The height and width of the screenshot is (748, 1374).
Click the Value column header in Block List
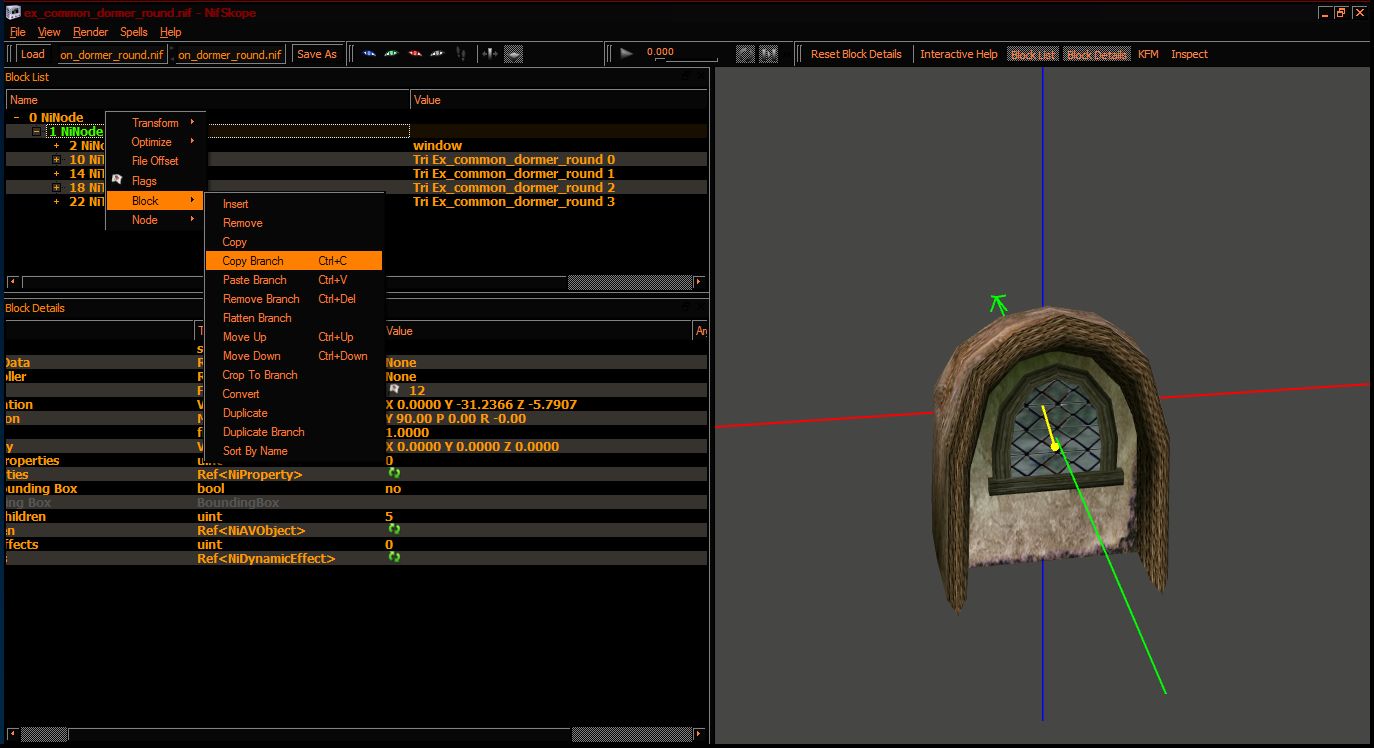[x=558, y=100]
